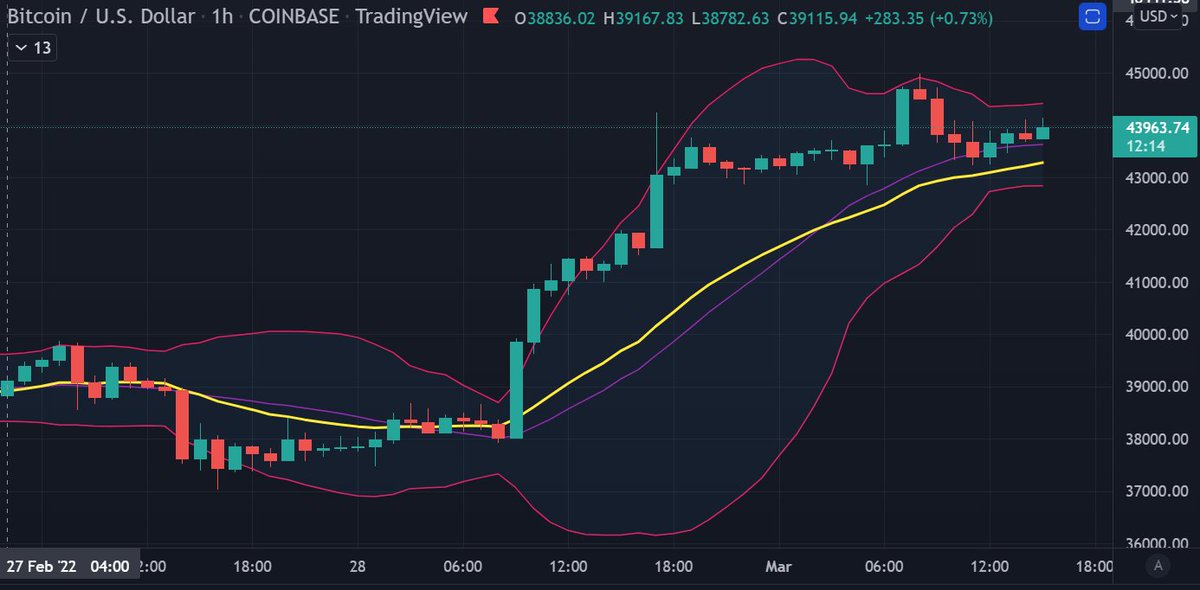Click the 40000.00 price axis label
Viewport: 1200px width, 590px height.
pos(1156,335)
